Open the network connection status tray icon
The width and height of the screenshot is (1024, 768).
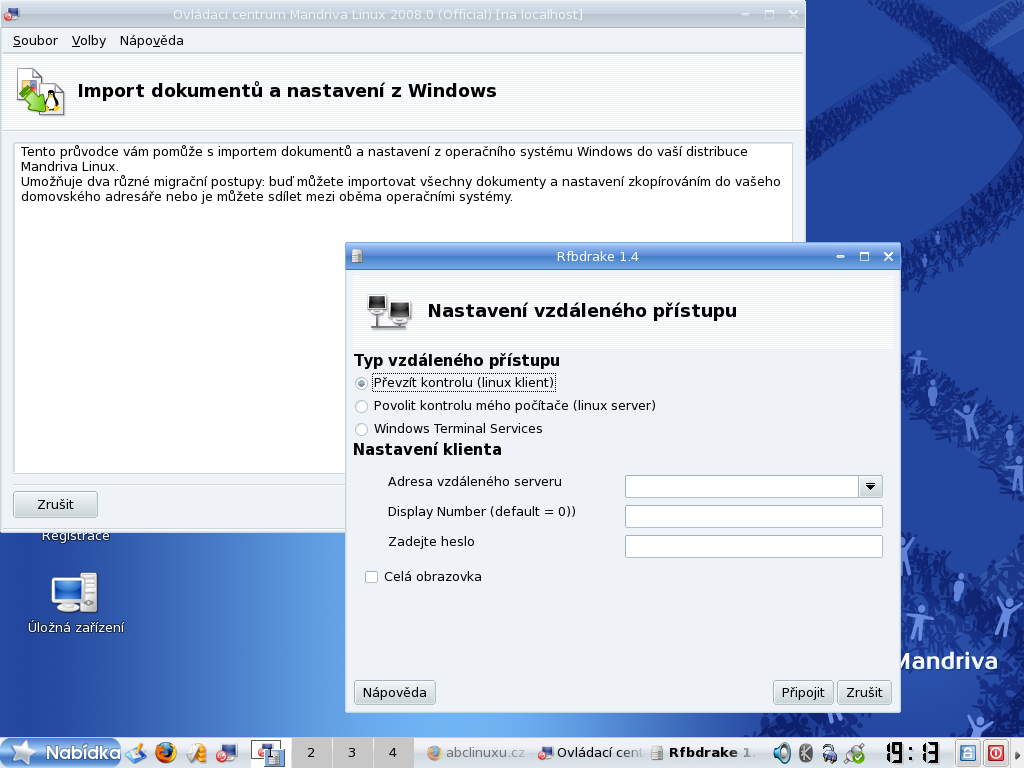point(854,753)
